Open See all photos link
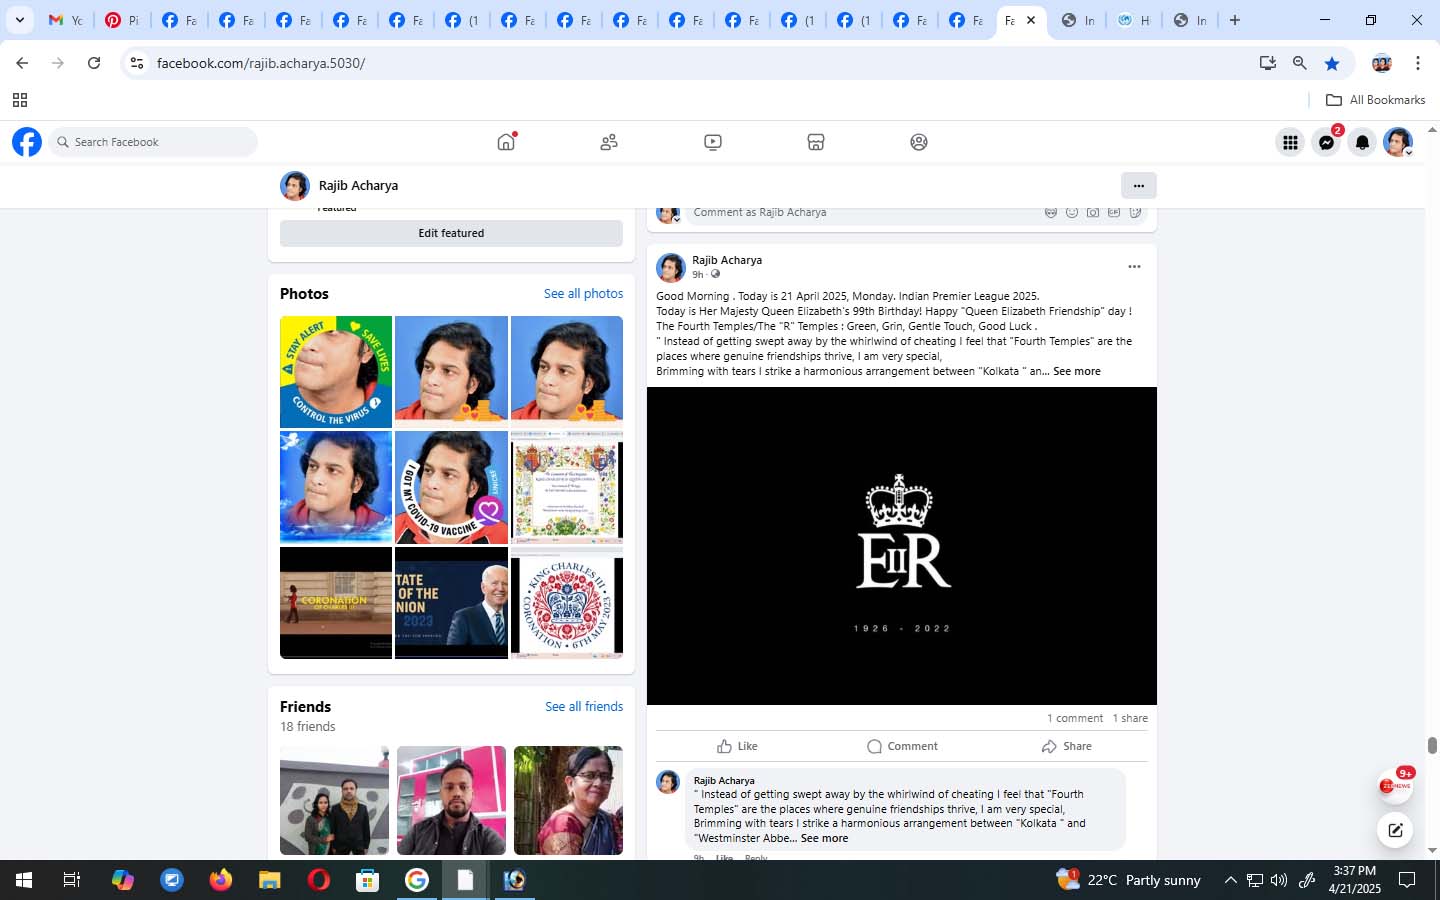The height and width of the screenshot is (900, 1440). 583,293
